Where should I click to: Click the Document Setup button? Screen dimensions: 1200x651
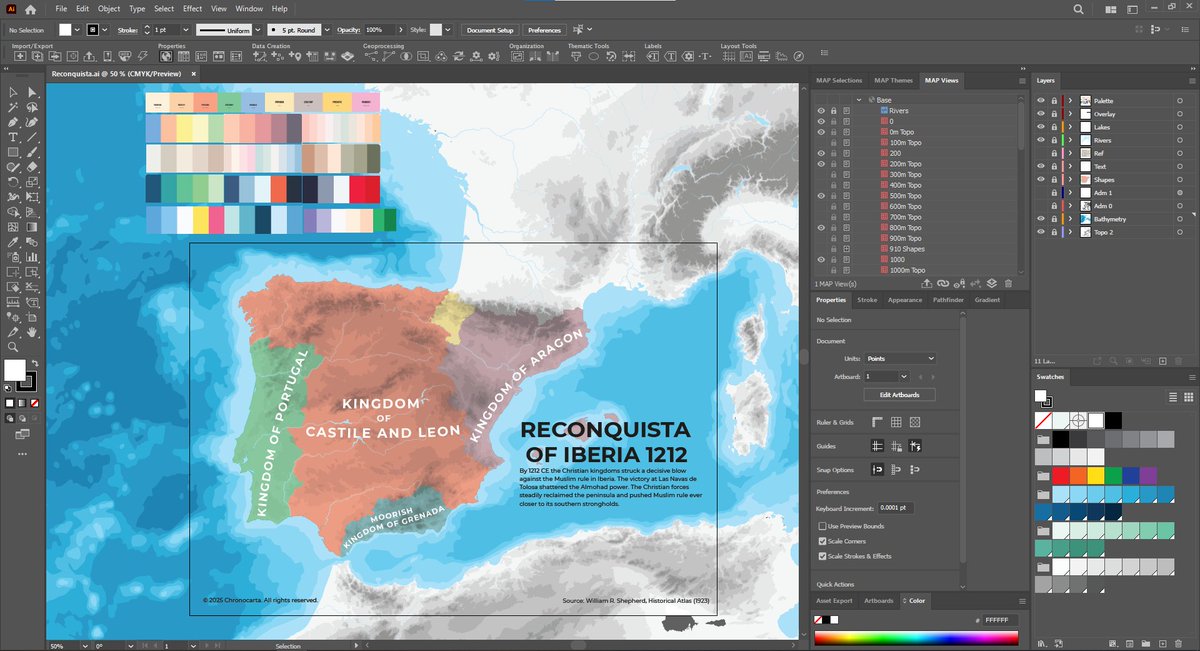click(x=489, y=29)
